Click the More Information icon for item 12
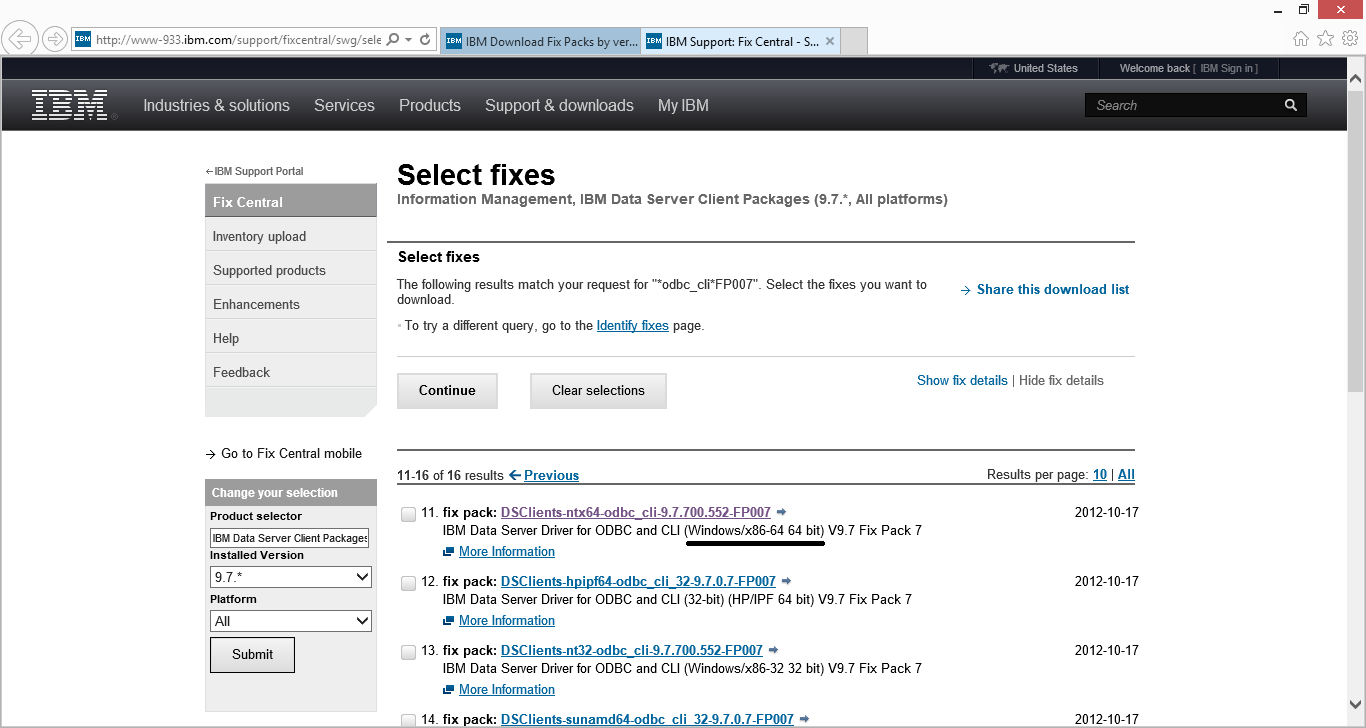This screenshot has width=1366, height=728. [x=449, y=621]
